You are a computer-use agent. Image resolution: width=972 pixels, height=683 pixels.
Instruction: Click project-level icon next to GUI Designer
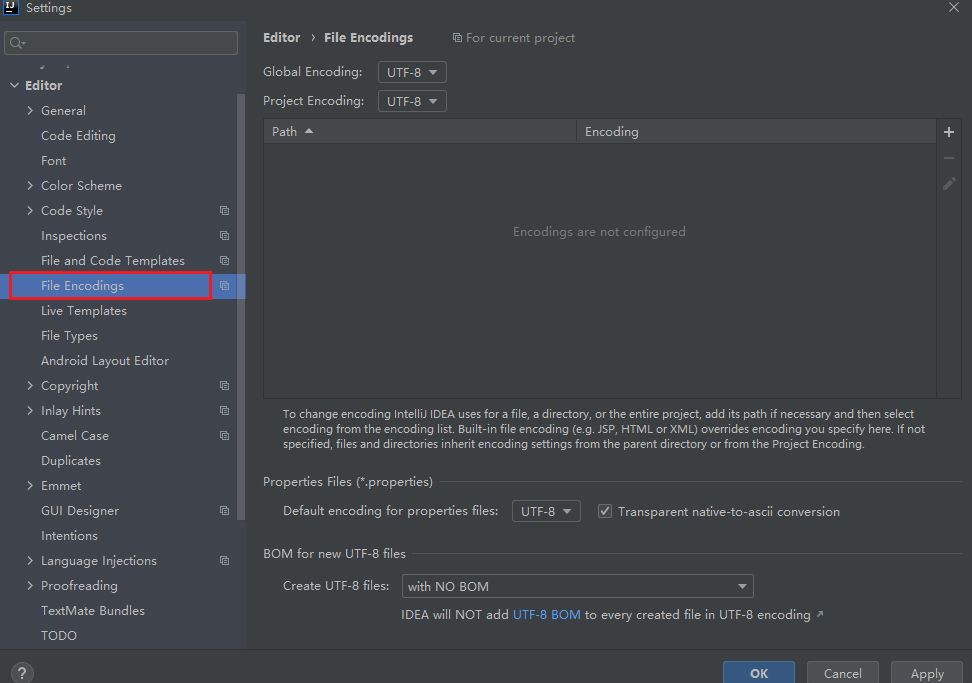point(224,511)
